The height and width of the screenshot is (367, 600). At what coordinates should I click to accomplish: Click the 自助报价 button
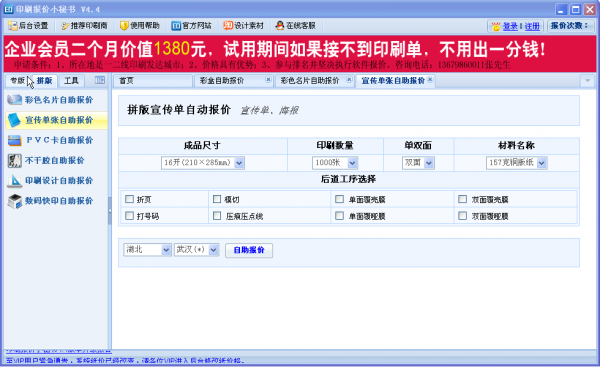[249, 250]
